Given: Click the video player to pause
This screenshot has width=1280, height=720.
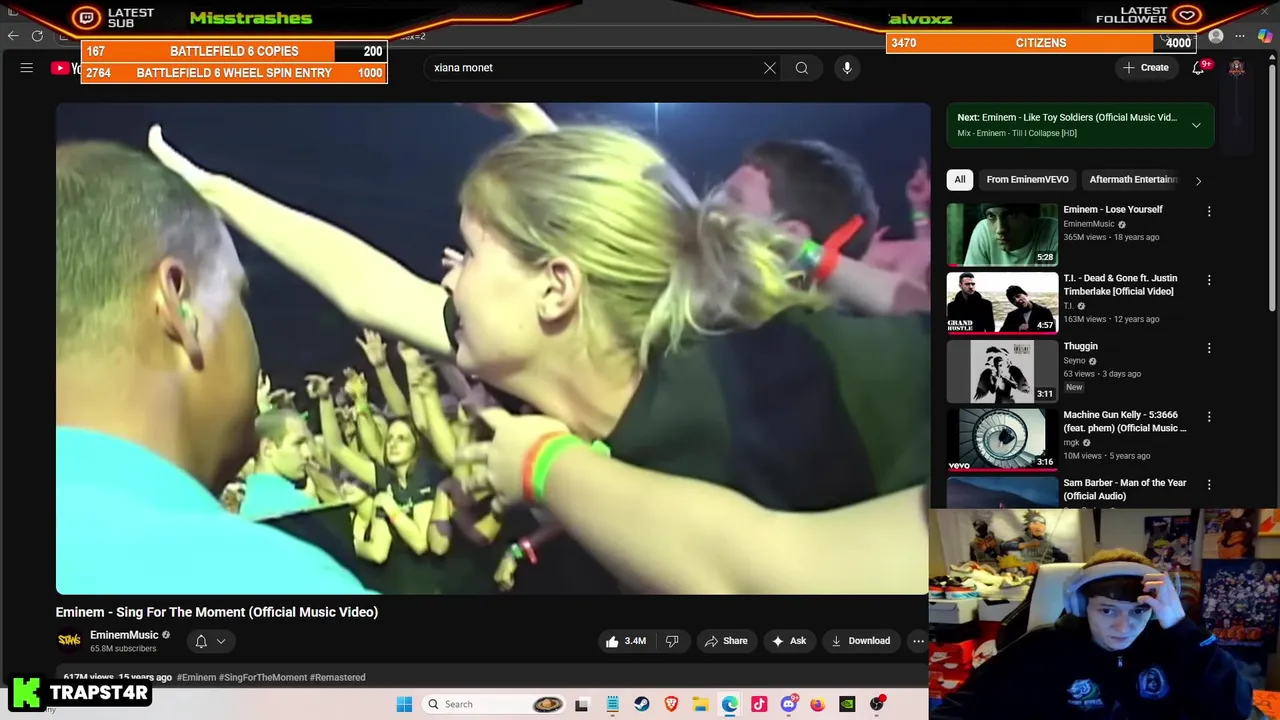Looking at the screenshot, I should click(492, 348).
